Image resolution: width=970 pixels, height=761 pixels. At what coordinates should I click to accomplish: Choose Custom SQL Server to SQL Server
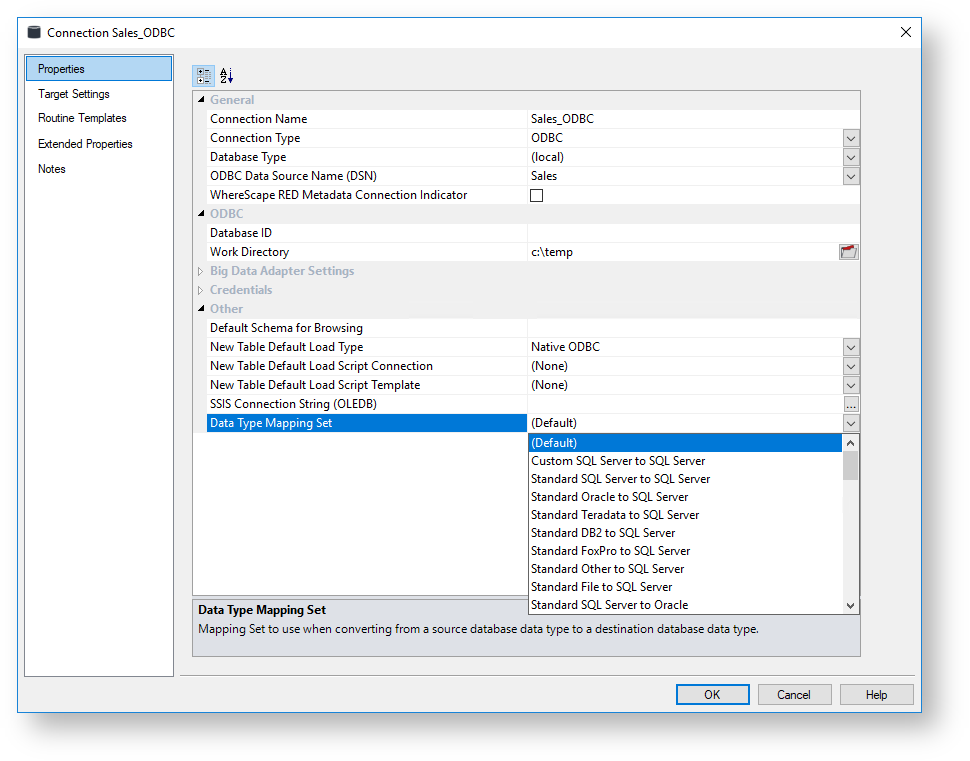point(685,461)
